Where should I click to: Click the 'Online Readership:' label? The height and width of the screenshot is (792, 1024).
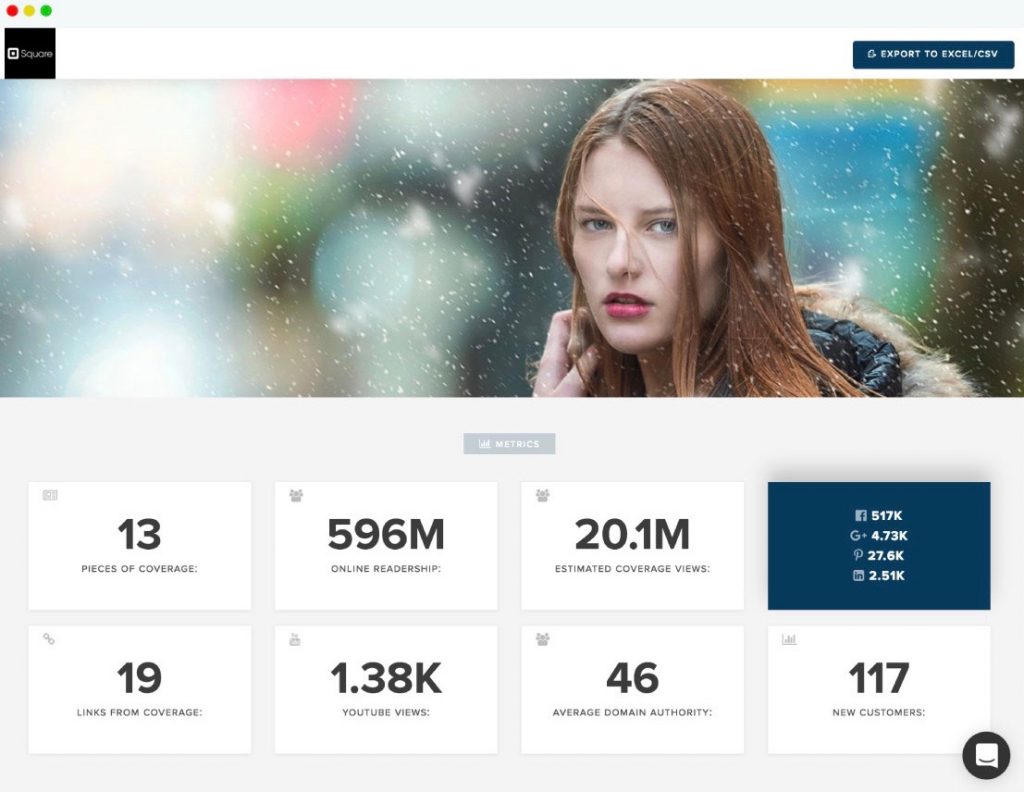[386, 569]
